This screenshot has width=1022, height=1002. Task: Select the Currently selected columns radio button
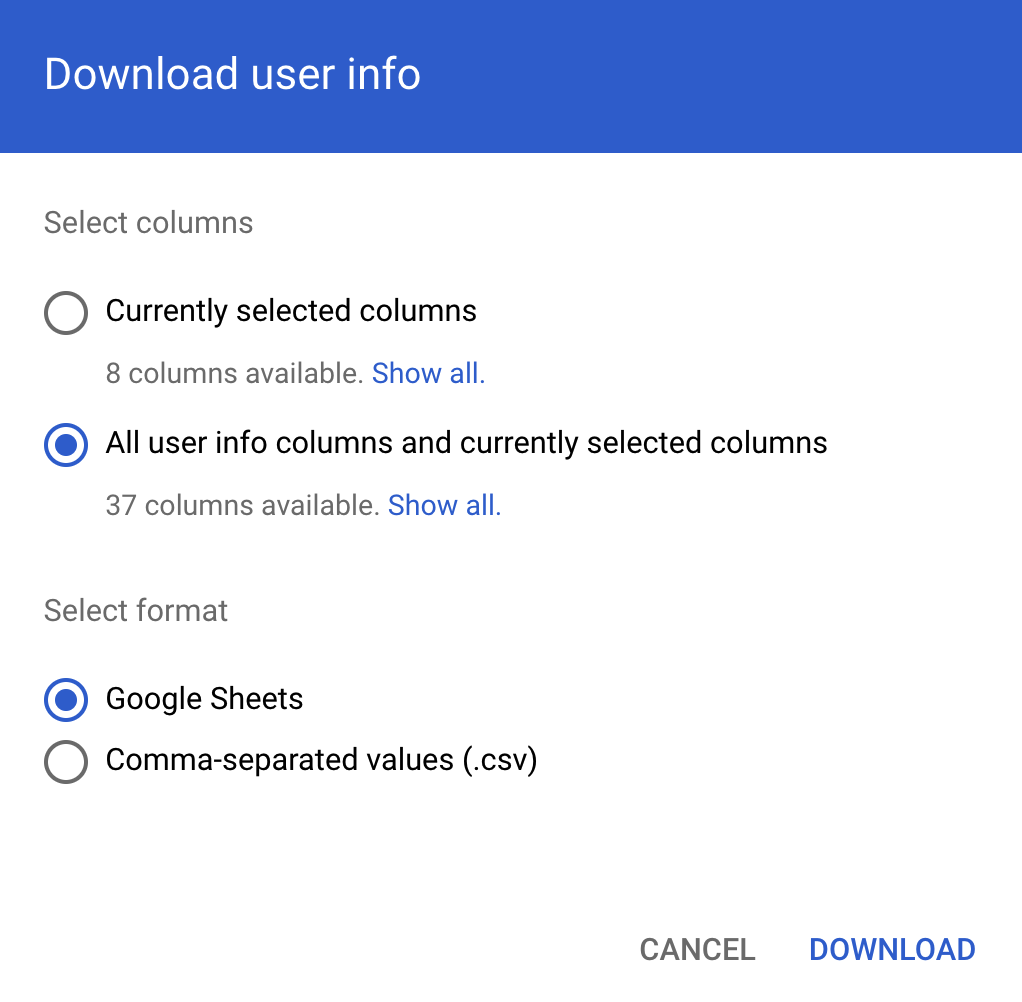pyautogui.click(x=65, y=312)
